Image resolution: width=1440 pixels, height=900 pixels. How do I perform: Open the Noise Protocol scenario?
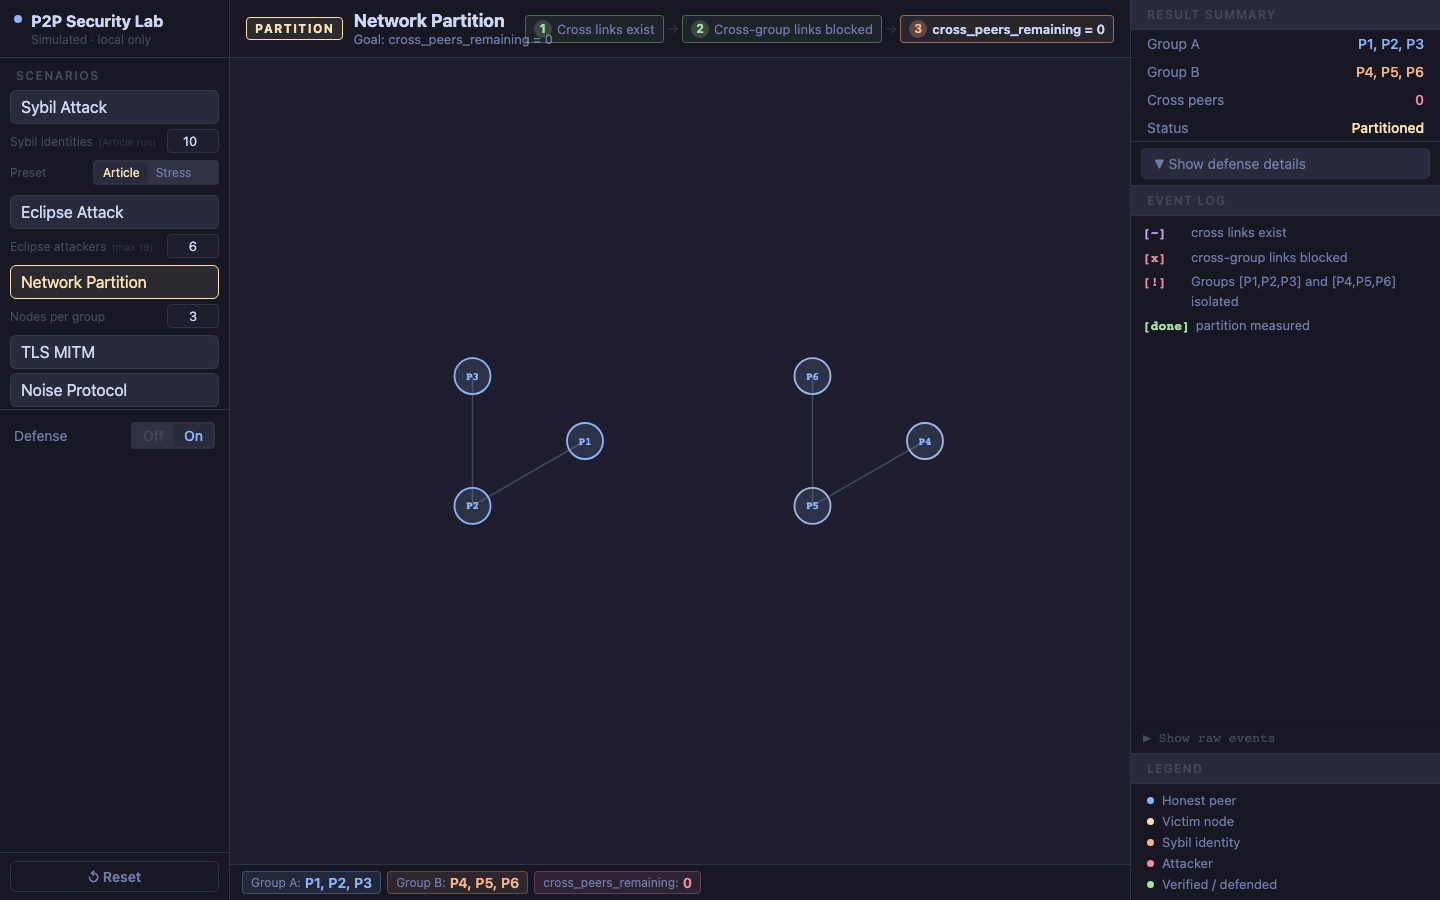pos(114,390)
